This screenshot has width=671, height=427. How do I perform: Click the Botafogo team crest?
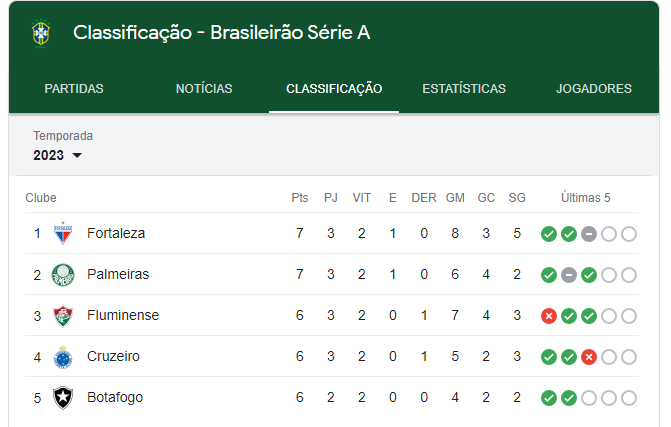tap(63, 398)
